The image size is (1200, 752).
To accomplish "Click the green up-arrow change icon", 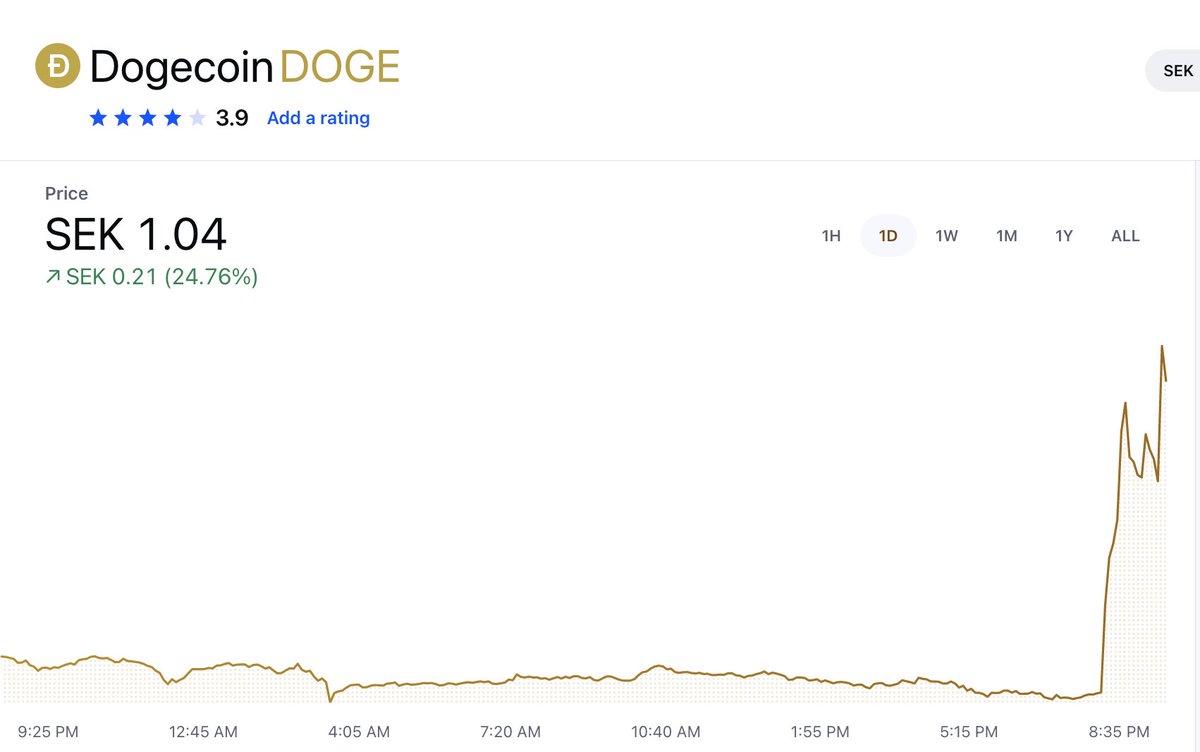I will pos(53,278).
